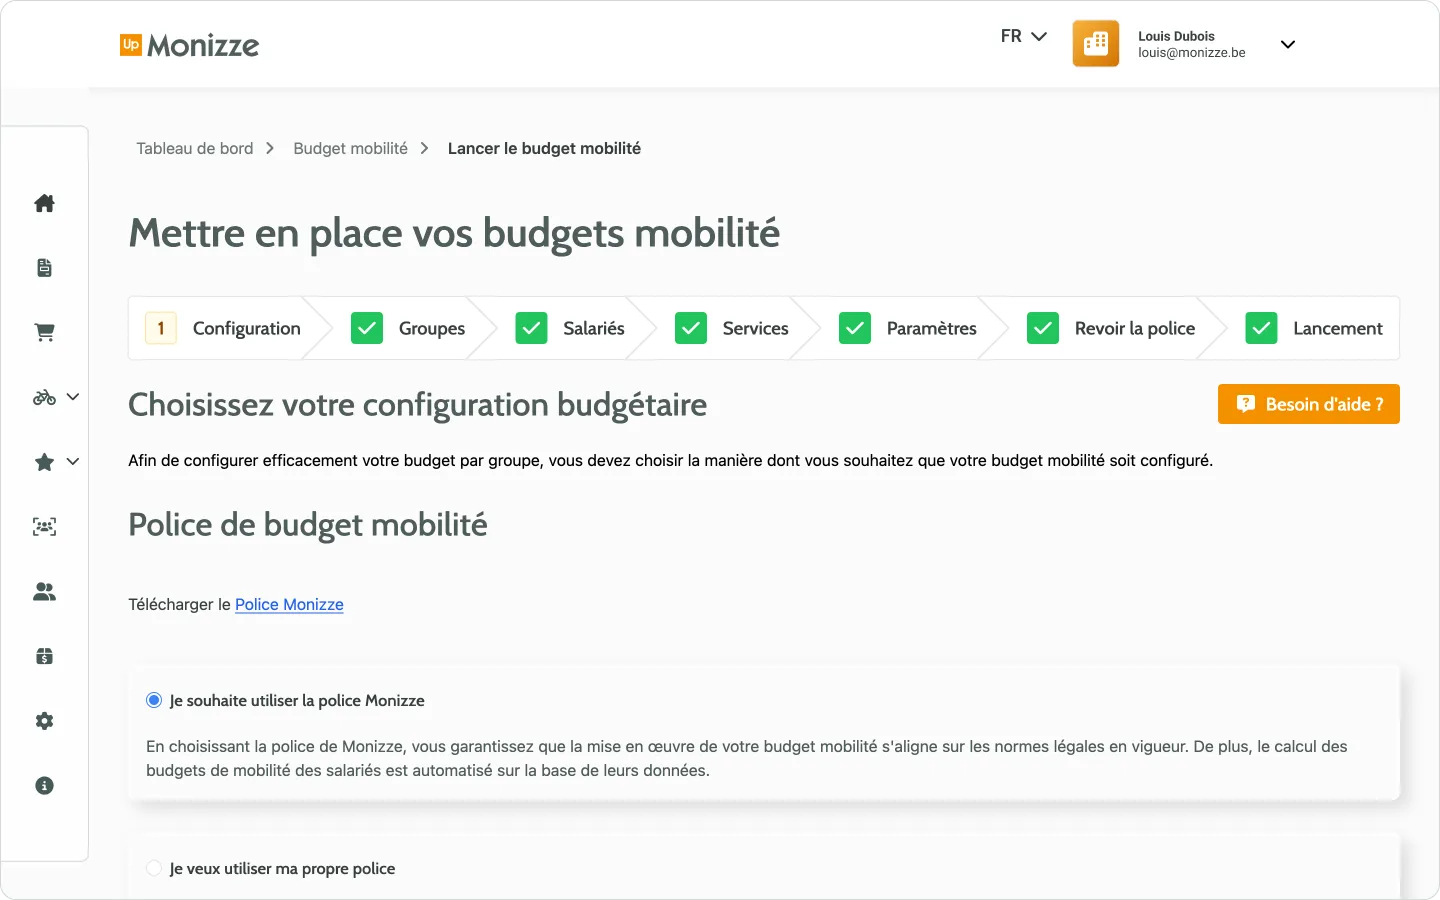
Task: Open the shopping cart icon
Action: 44,332
